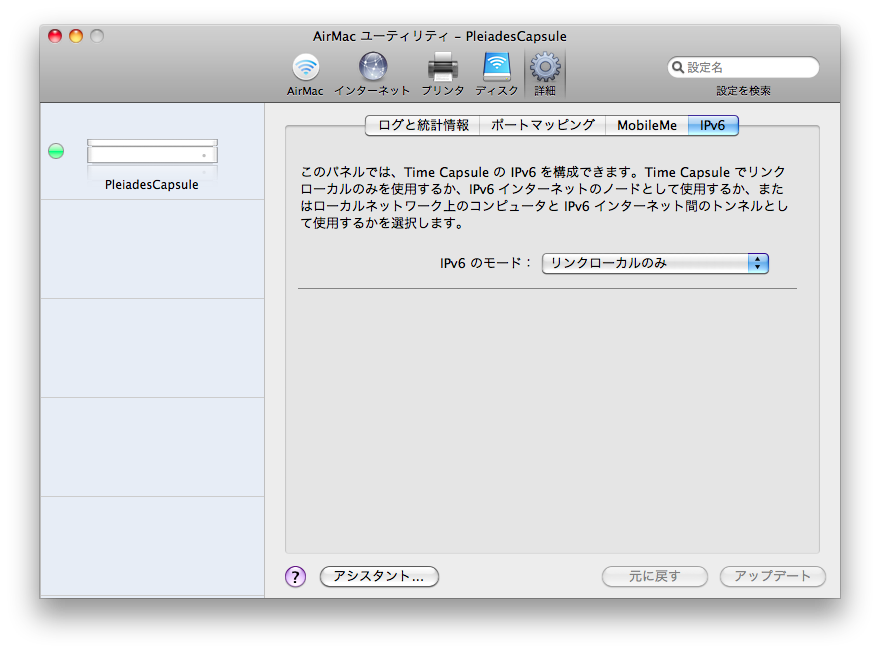Minimize the window with yellow button
The width and height of the screenshot is (880, 653).
click(76, 36)
